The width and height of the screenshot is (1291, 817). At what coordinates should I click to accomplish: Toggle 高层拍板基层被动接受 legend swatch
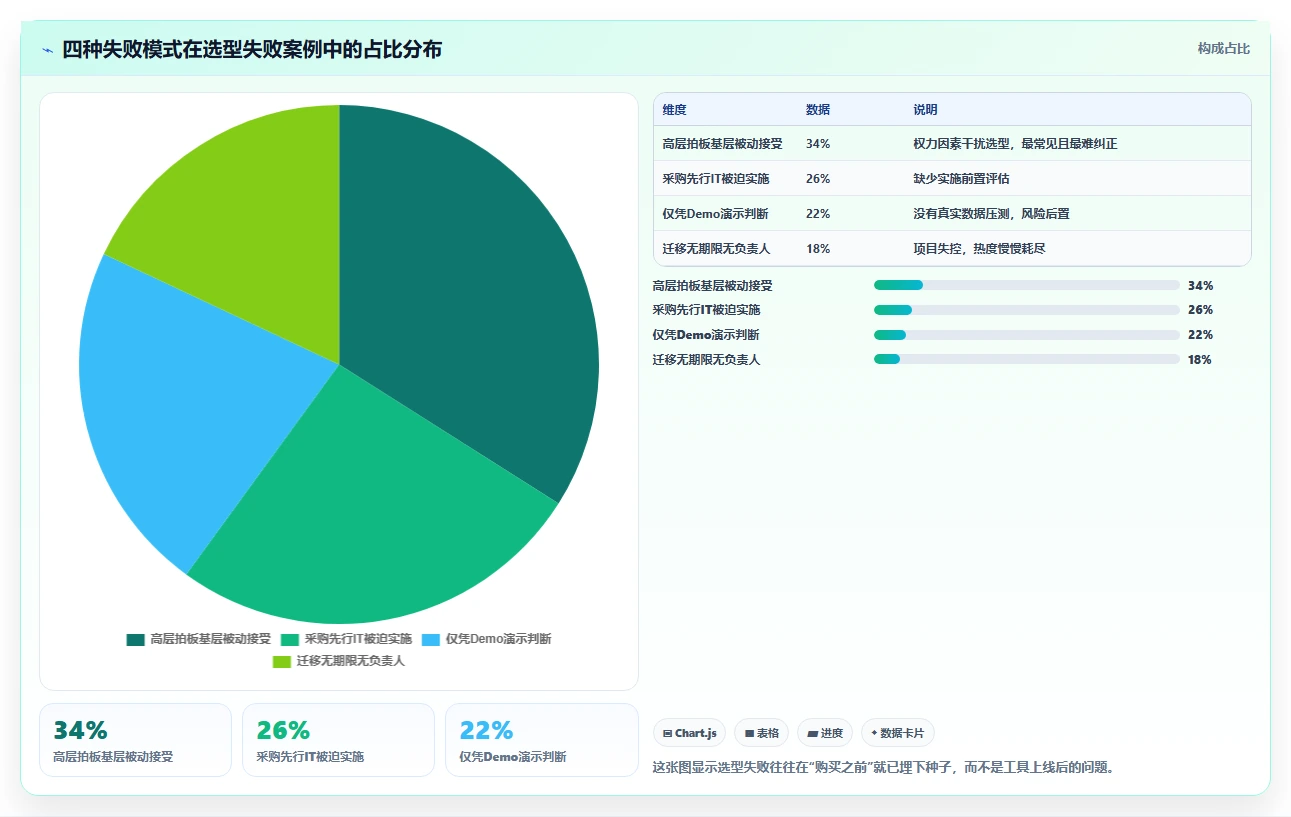[136, 639]
